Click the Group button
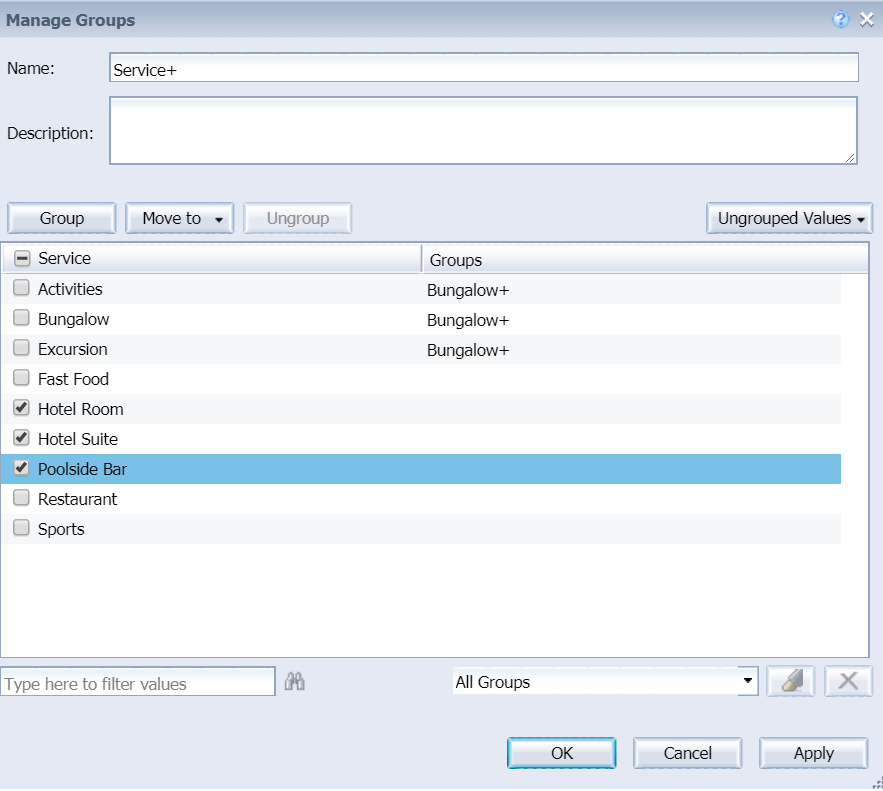 tap(62, 219)
